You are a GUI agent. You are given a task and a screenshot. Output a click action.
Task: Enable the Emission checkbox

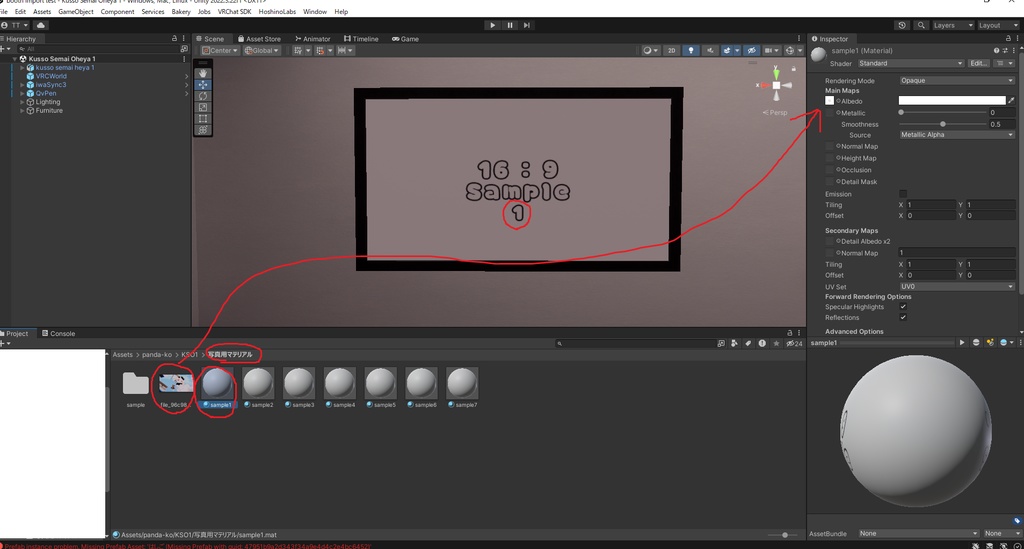coord(903,194)
